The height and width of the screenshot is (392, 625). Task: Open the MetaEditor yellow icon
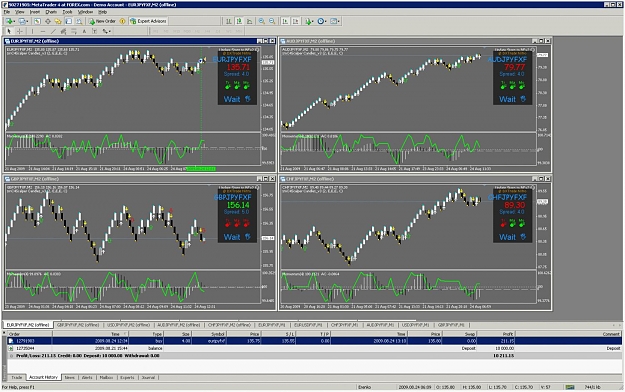122,21
